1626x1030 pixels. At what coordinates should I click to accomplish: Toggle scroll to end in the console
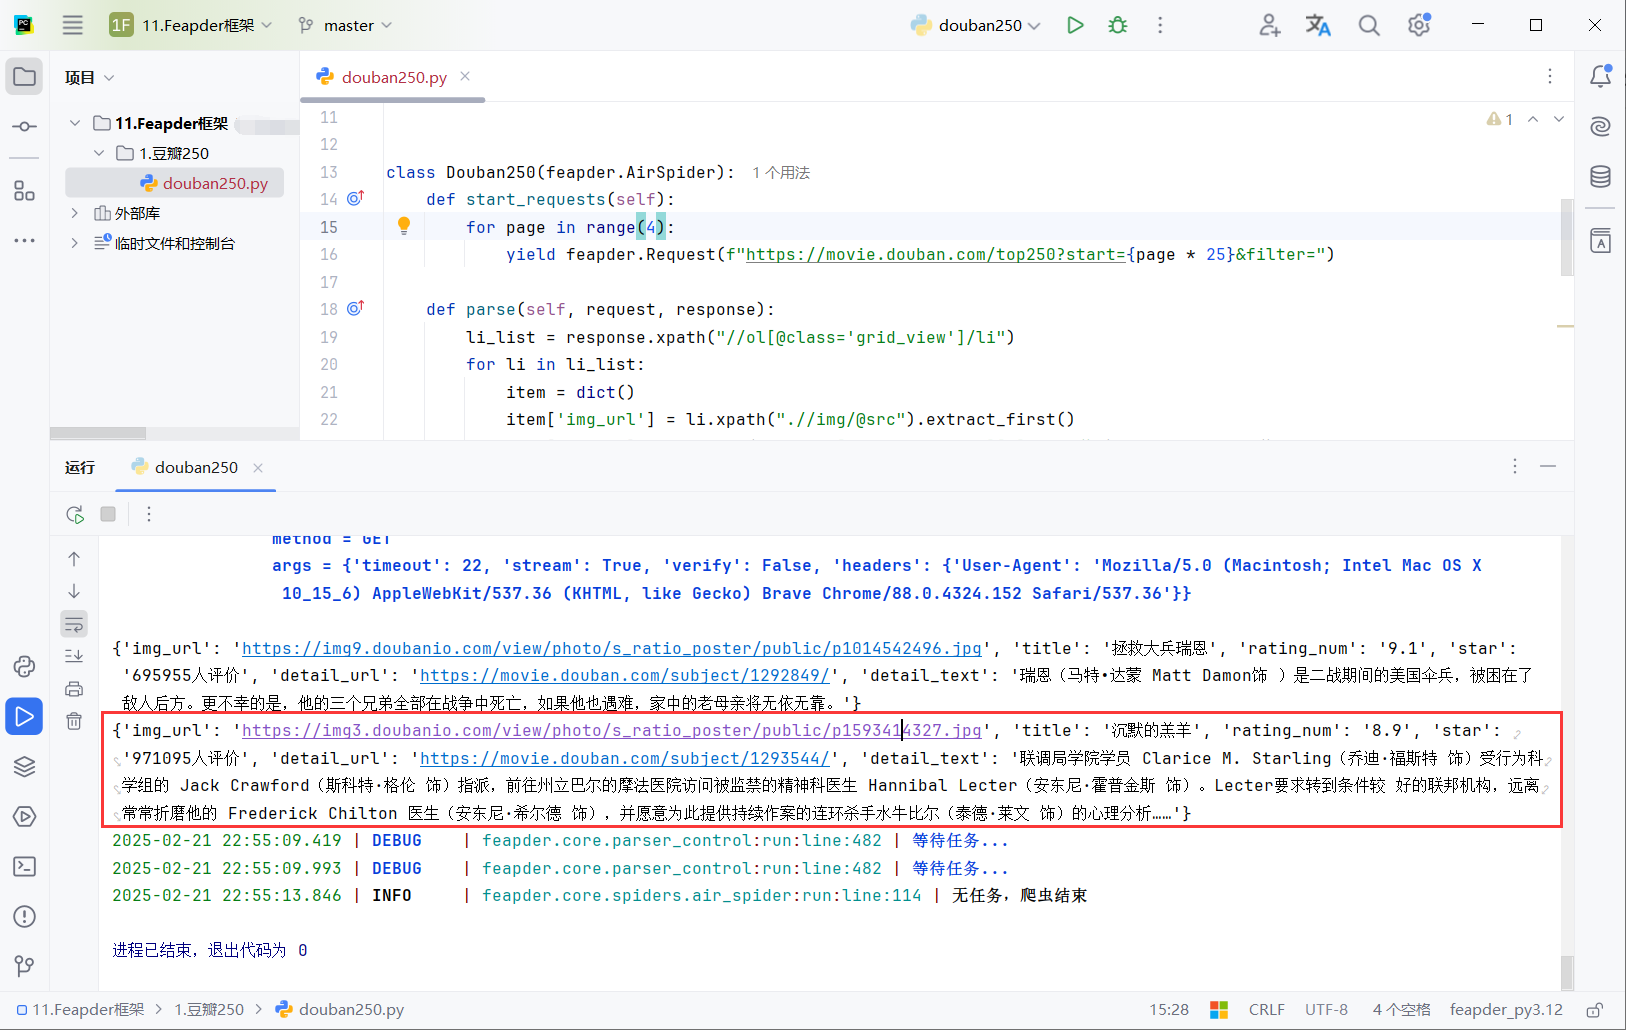pos(74,655)
